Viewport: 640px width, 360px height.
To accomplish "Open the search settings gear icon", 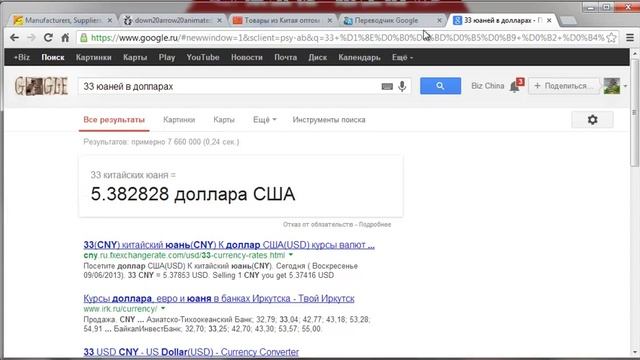I will (592, 120).
